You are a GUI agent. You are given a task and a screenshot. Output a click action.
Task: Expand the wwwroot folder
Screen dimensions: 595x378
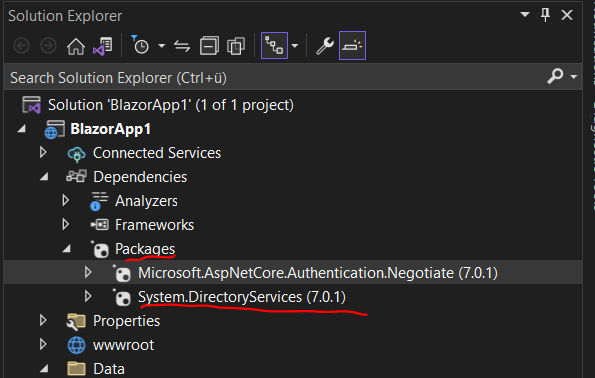pyautogui.click(x=43, y=344)
